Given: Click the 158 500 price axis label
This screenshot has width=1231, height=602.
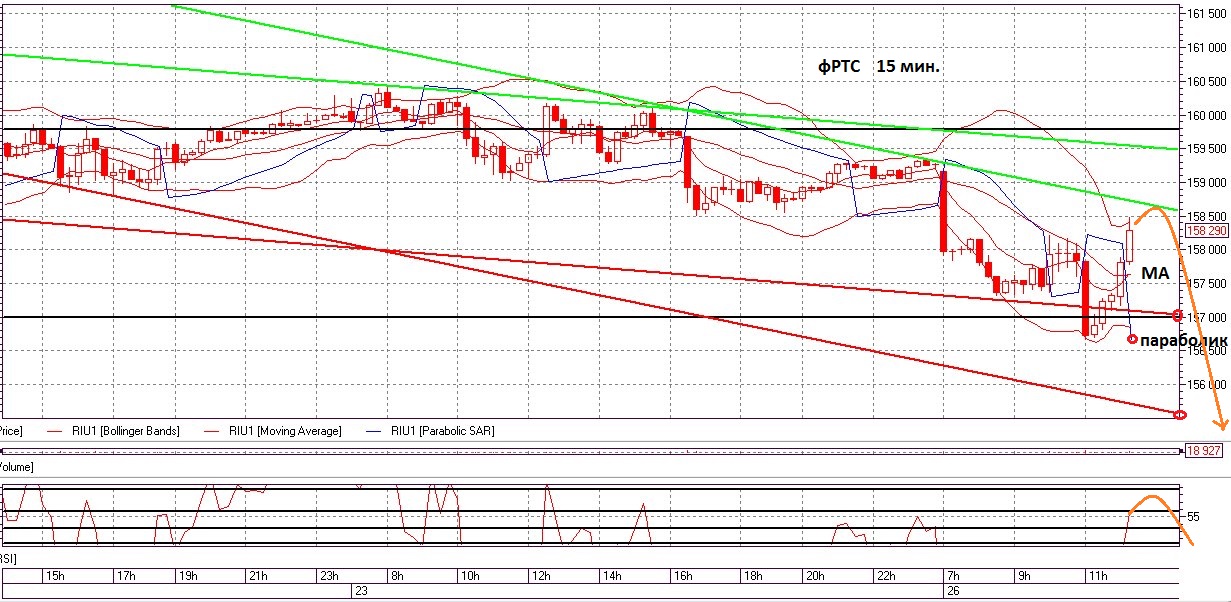Looking at the screenshot, I should [1207, 216].
